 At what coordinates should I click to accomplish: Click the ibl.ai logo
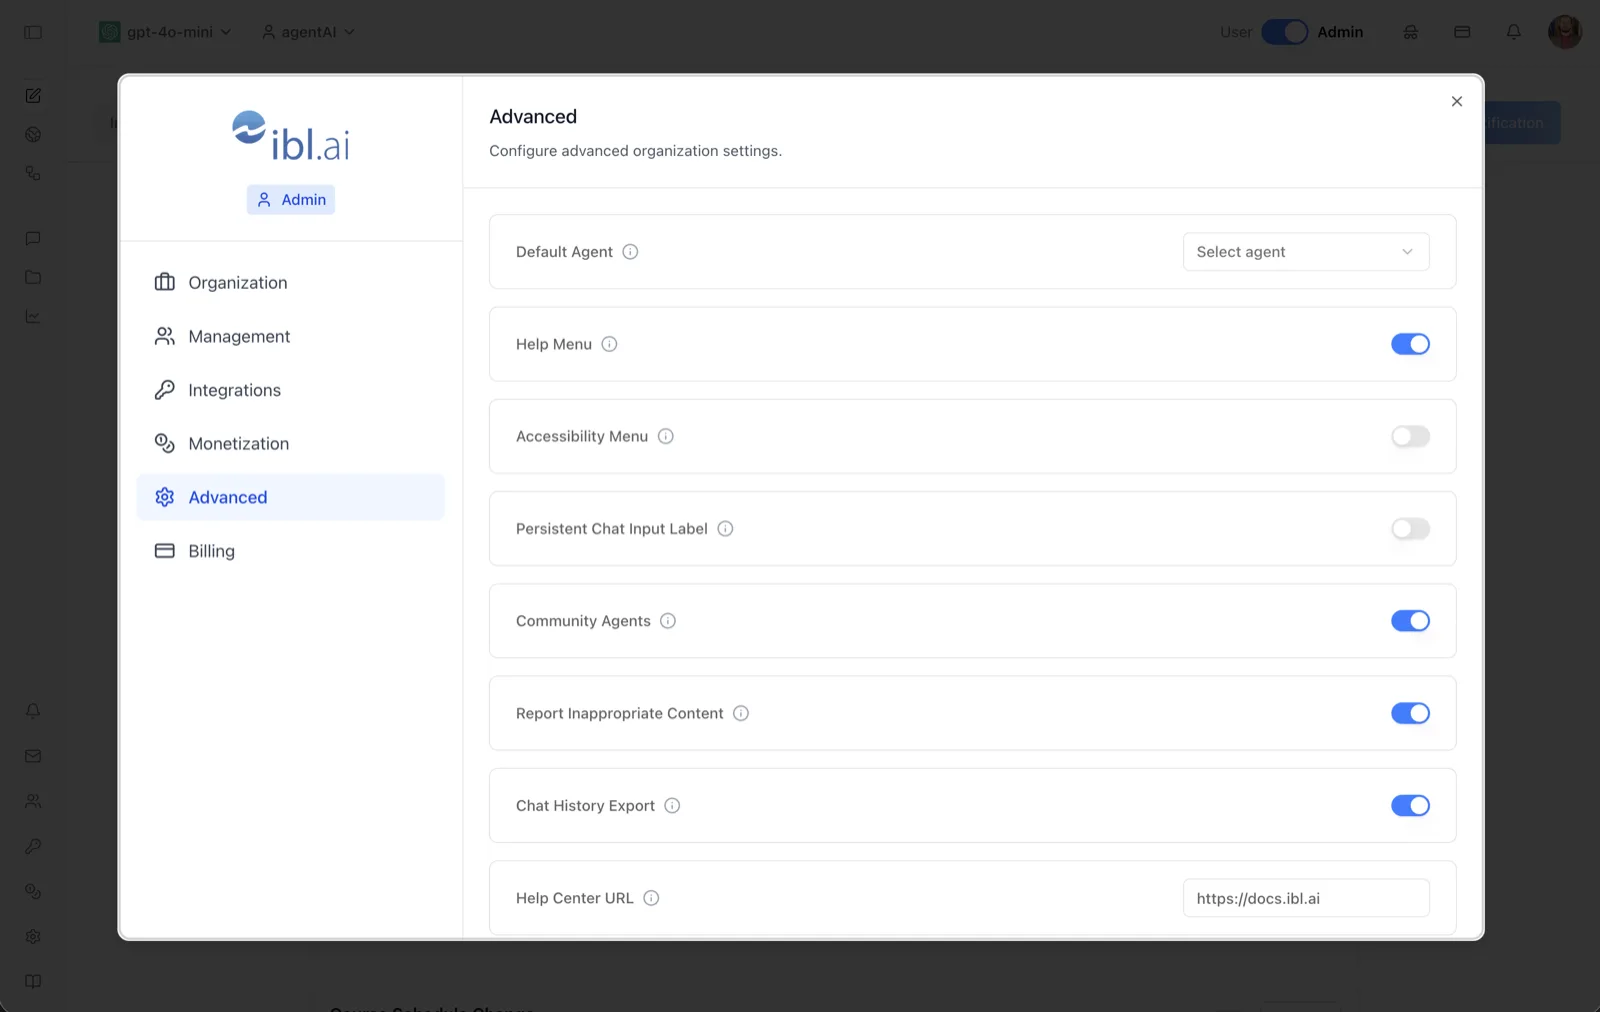291,136
